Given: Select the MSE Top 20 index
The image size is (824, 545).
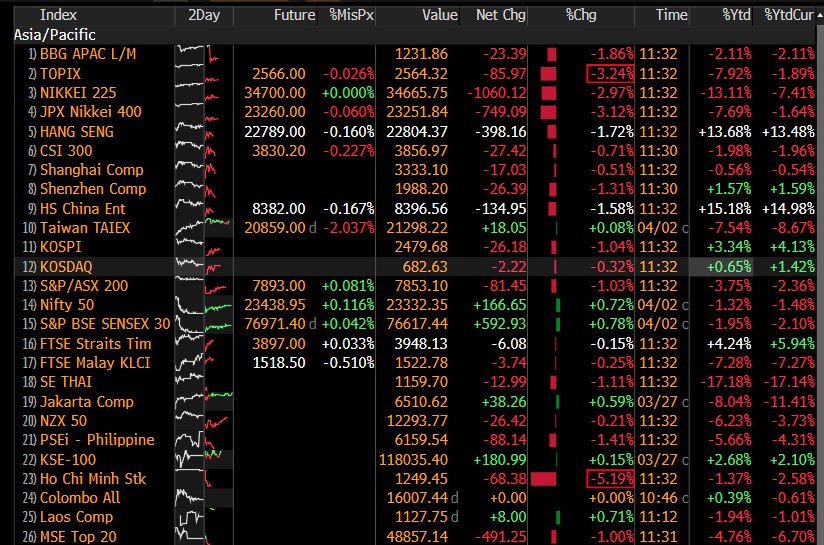Looking at the screenshot, I should (x=78, y=537).
